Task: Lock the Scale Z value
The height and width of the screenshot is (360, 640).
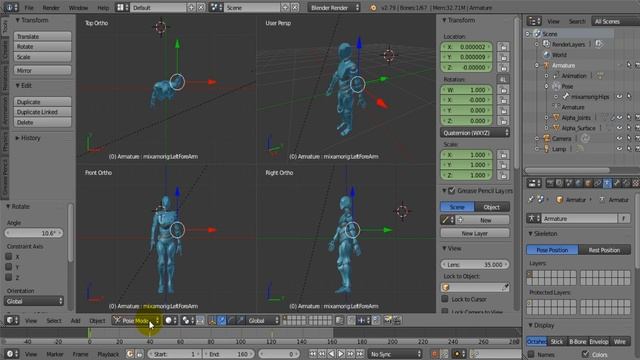Action: (x=503, y=175)
